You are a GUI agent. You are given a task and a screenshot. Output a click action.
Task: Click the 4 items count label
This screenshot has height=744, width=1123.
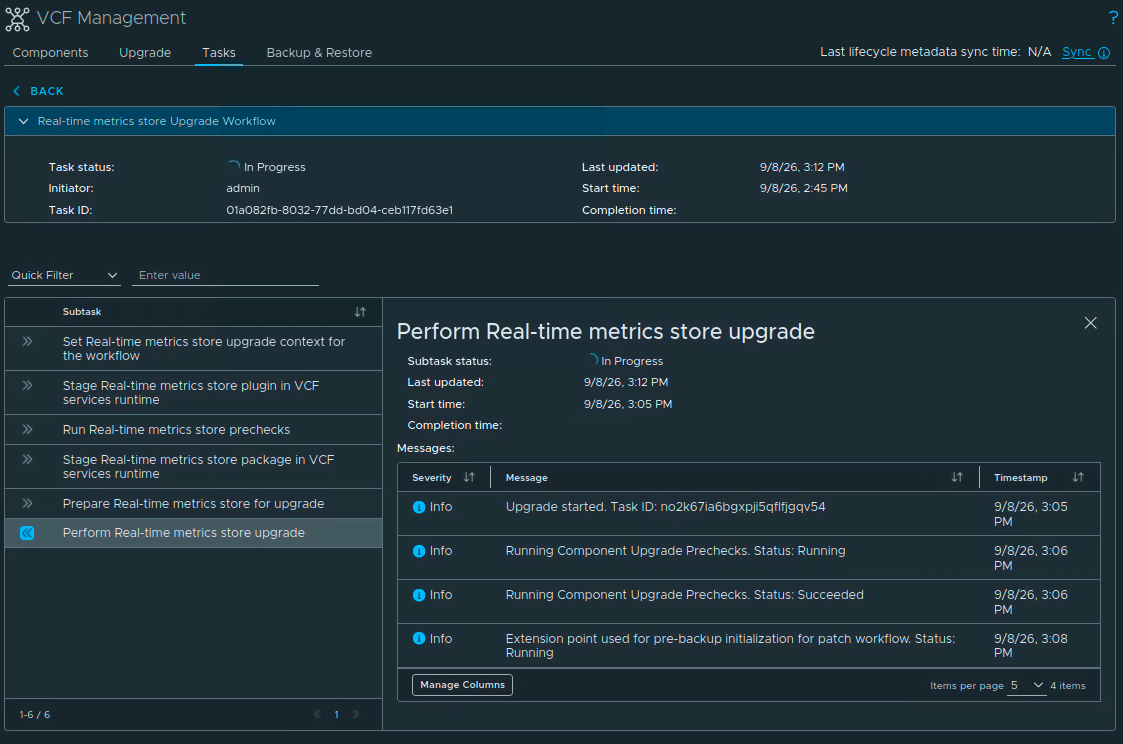coord(1068,685)
